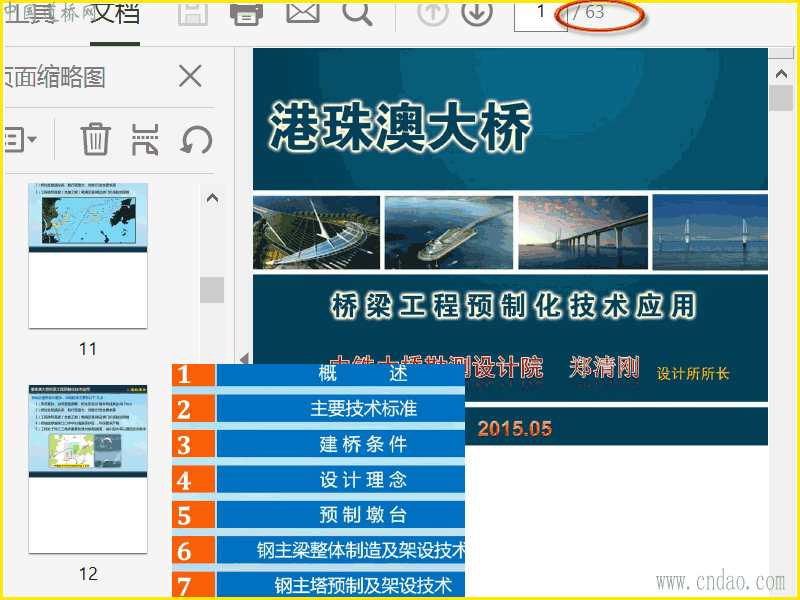Click the 页面缩略图 panel title
This screenshot has height=600, width=800.
(55, 78)
